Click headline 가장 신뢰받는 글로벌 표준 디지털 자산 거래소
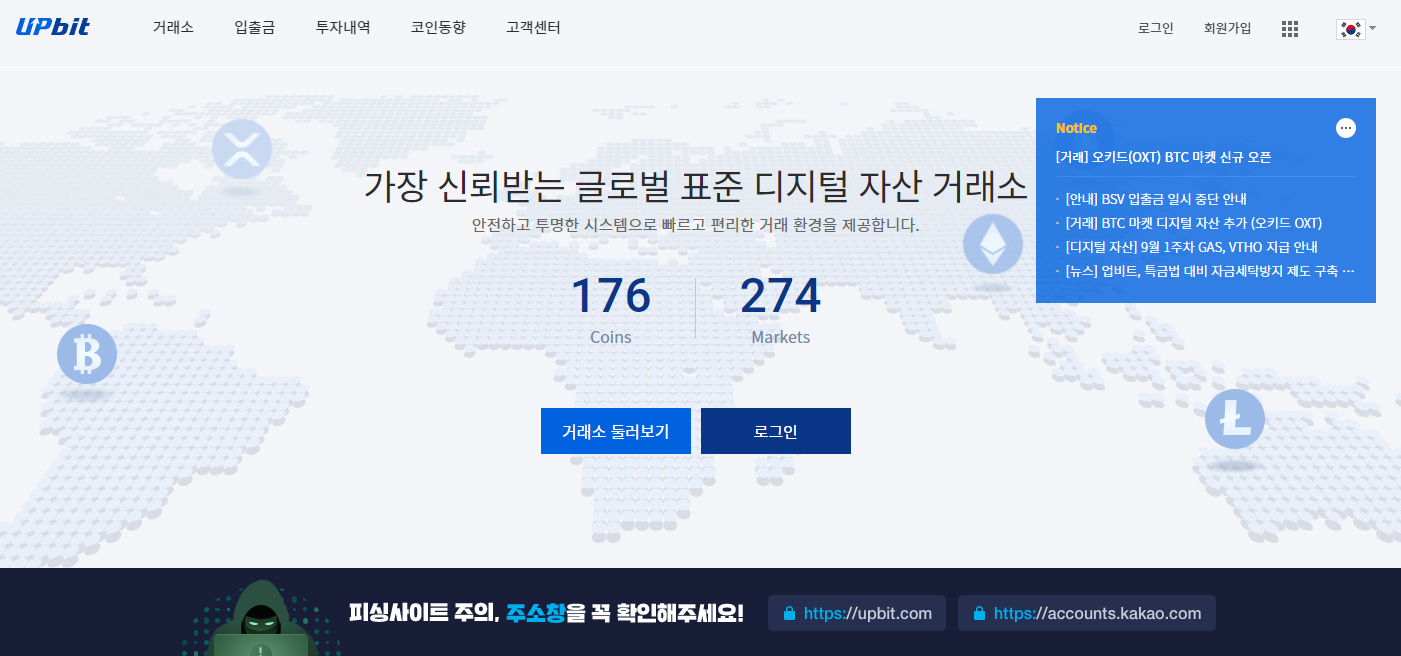Image resolution: width=1401 pixels, height=656 pixels. [x=696, y=186]
